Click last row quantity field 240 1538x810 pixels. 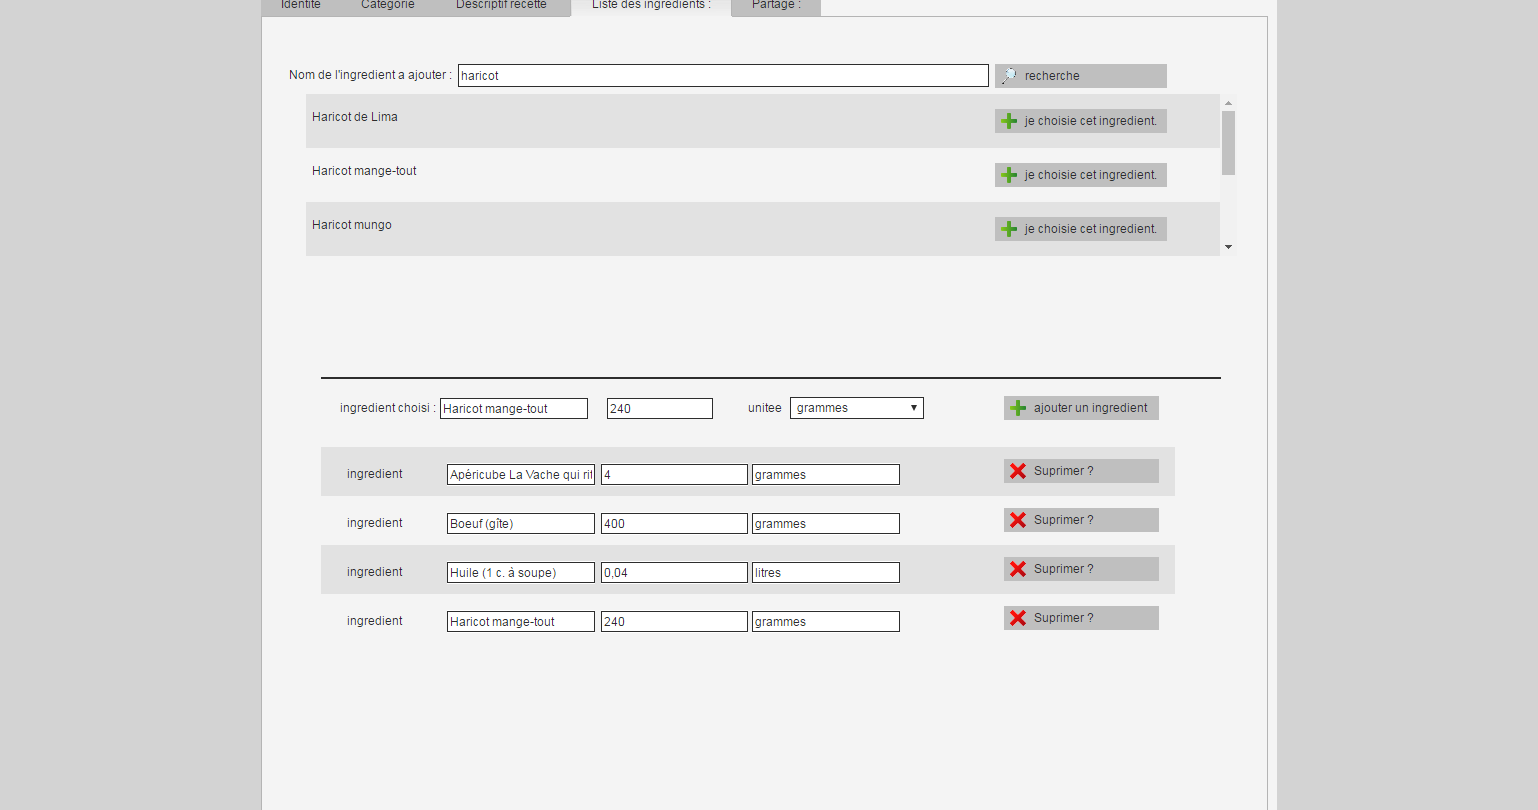click(674, 621)
